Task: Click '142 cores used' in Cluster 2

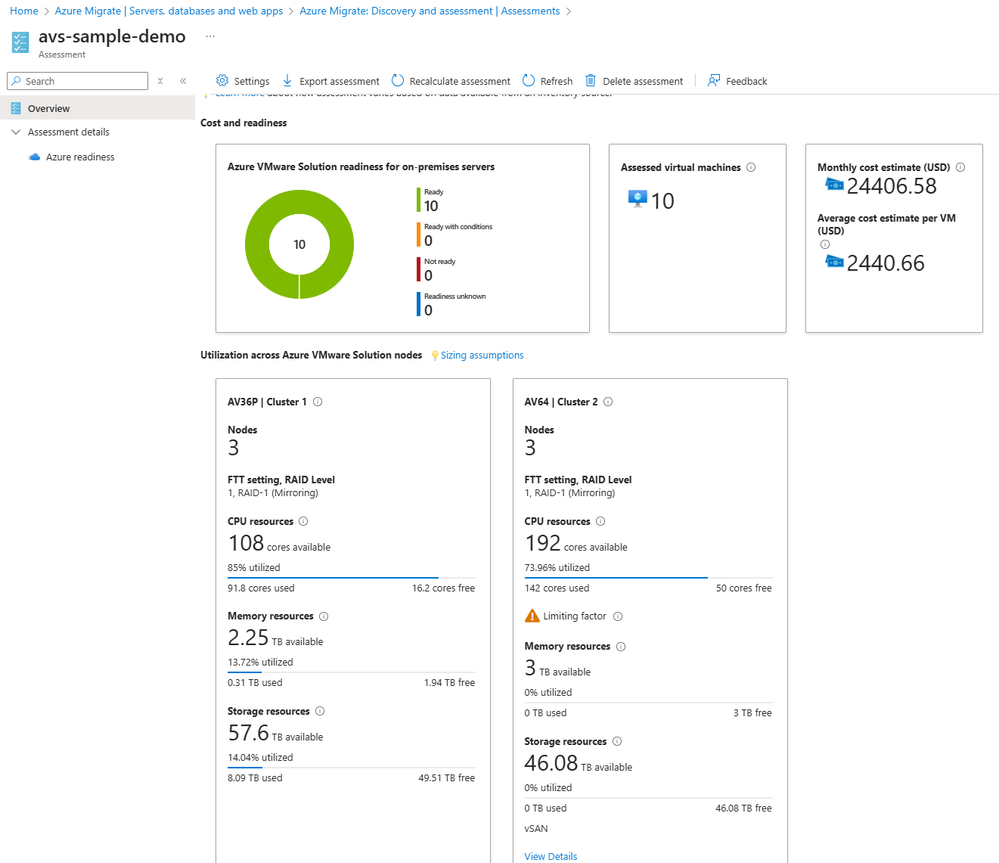Action: coord(557,588)
